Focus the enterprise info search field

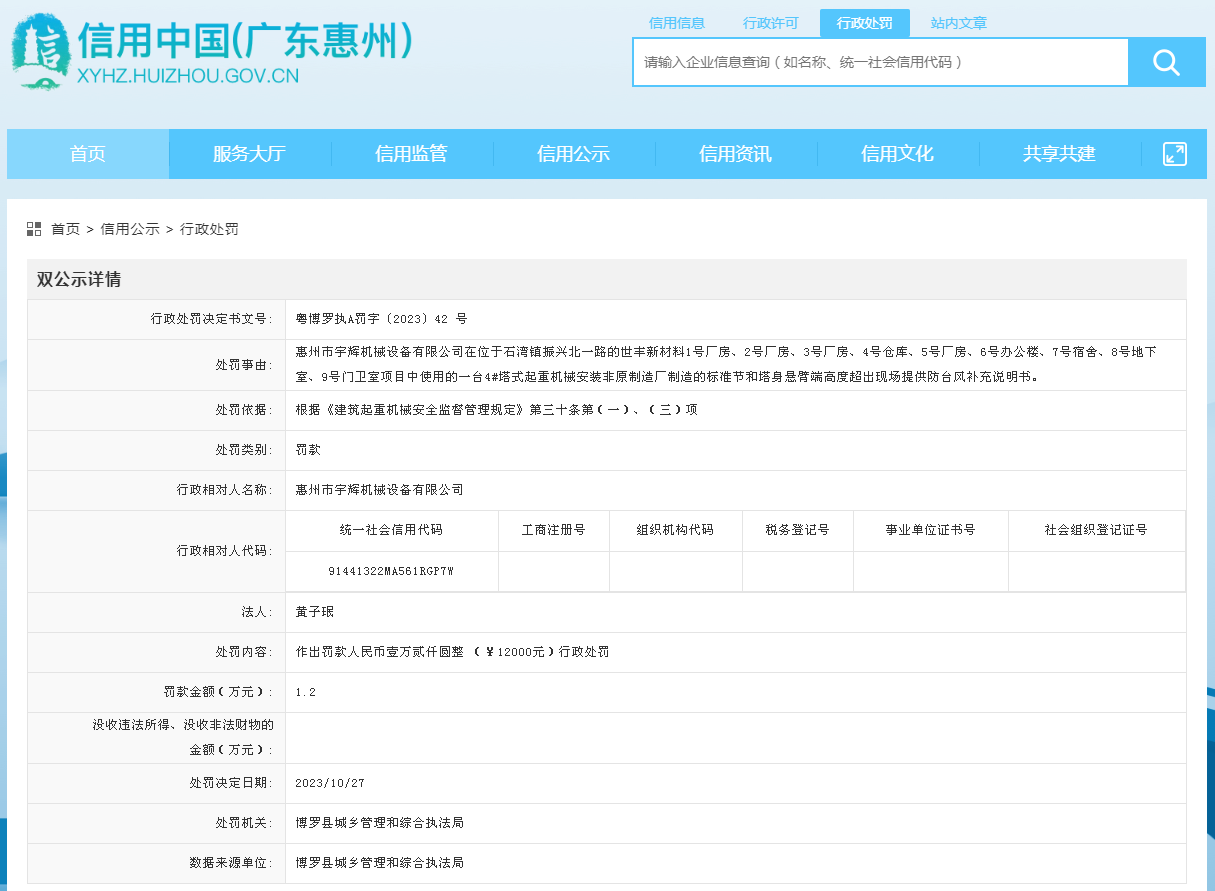point(880,62)
